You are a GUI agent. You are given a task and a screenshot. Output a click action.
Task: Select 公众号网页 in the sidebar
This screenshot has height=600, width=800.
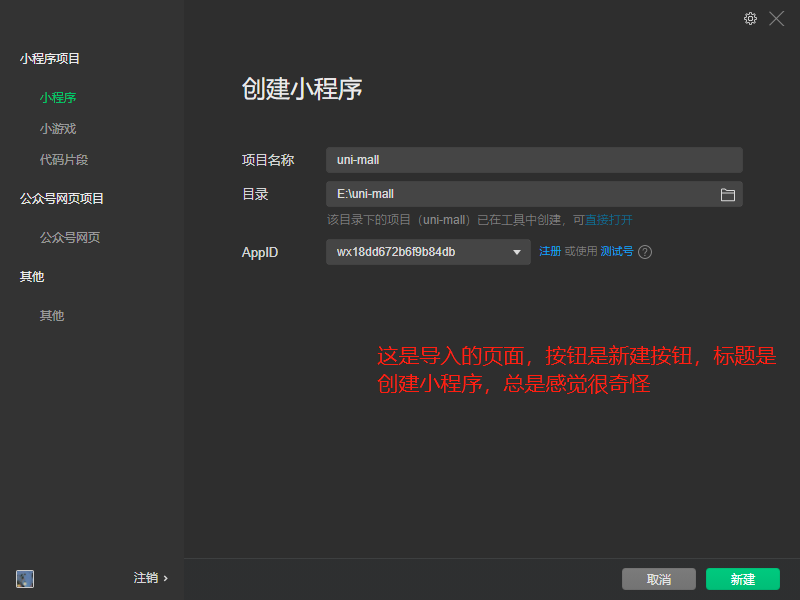coord(70,237)
